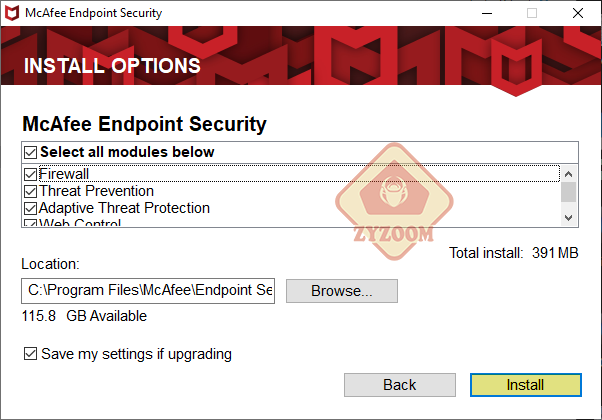Screen dimensions: 602x420
Task: Disable Adaptive Threat Protection module
Action: [30, 208]
